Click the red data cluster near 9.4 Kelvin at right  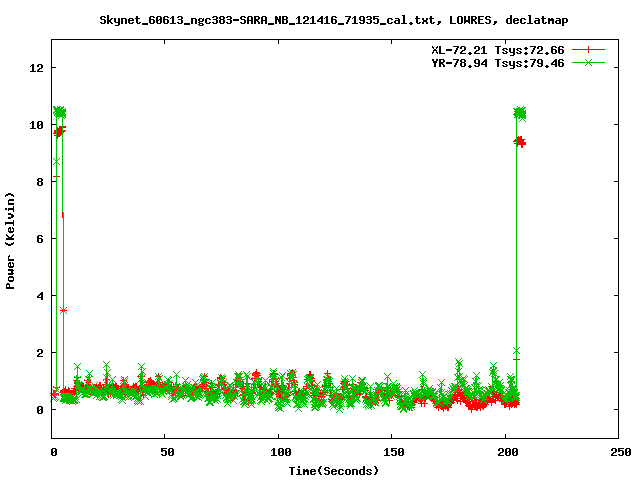520,142
